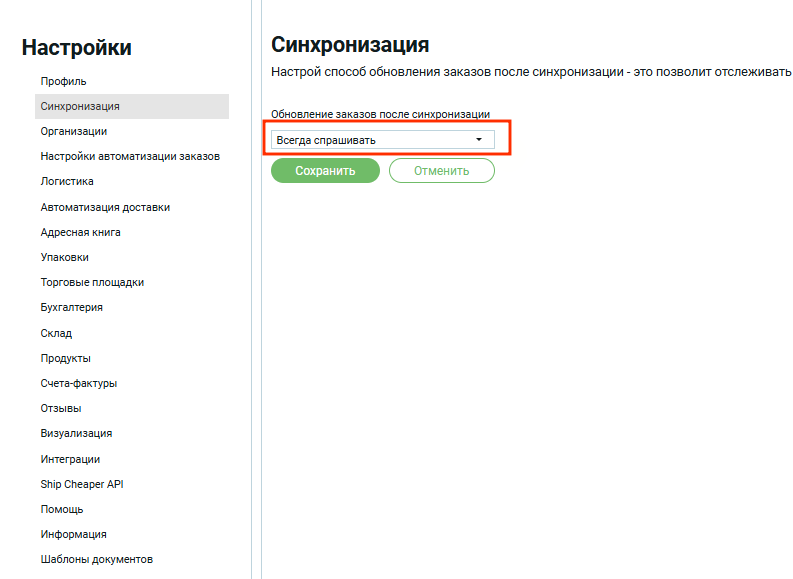Open «Автоматизация доставки» settings
The width and height of the screenshot is (793, 579).
pos(105,207)
